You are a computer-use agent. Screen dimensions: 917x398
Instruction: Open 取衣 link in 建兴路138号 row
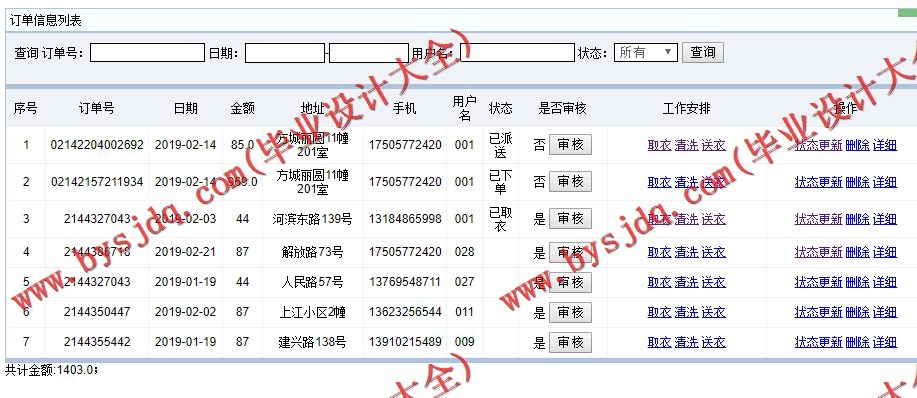[x=659, y=342]
